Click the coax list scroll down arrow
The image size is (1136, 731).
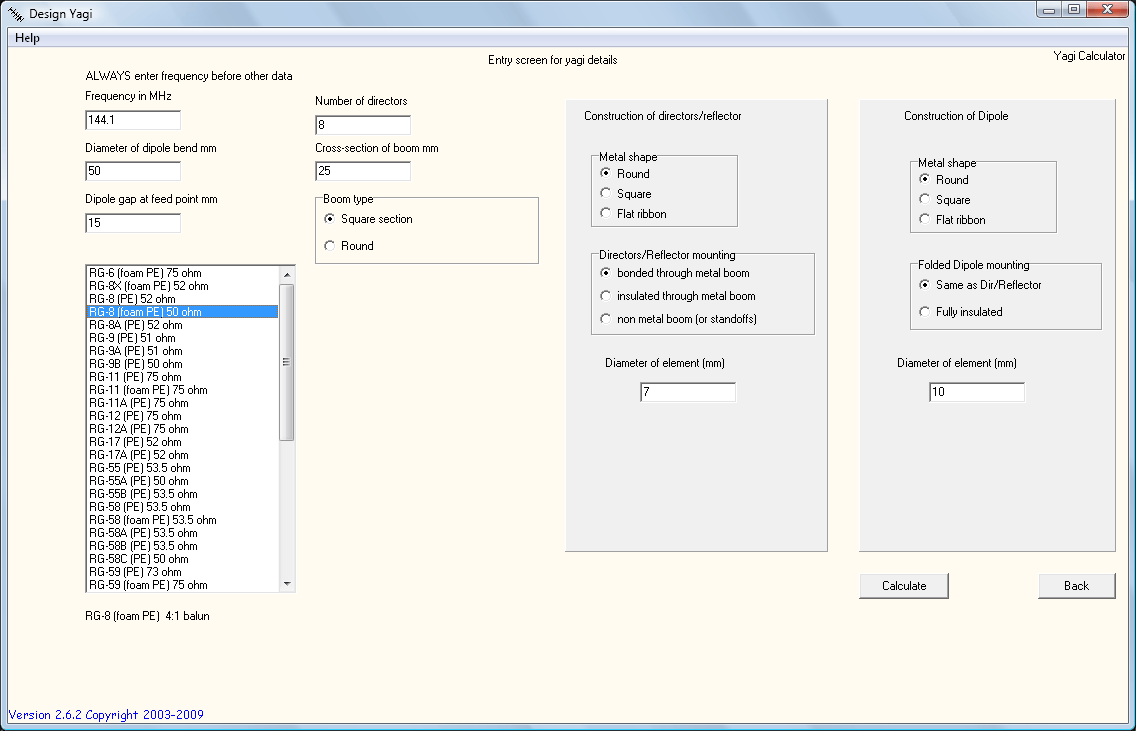pos(287,584)
